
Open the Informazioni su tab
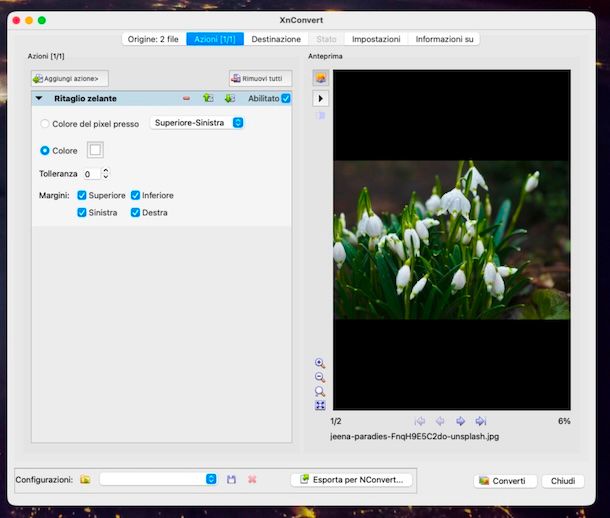click(444, 39)
